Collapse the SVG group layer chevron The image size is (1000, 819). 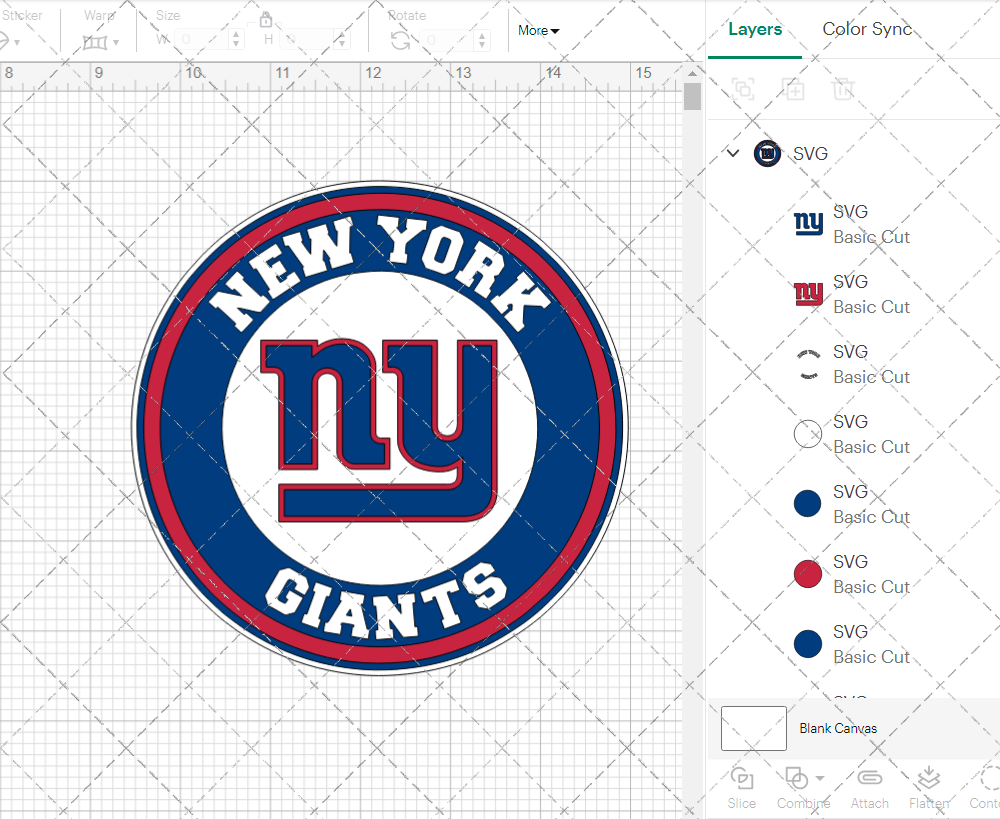pos(733,153)
